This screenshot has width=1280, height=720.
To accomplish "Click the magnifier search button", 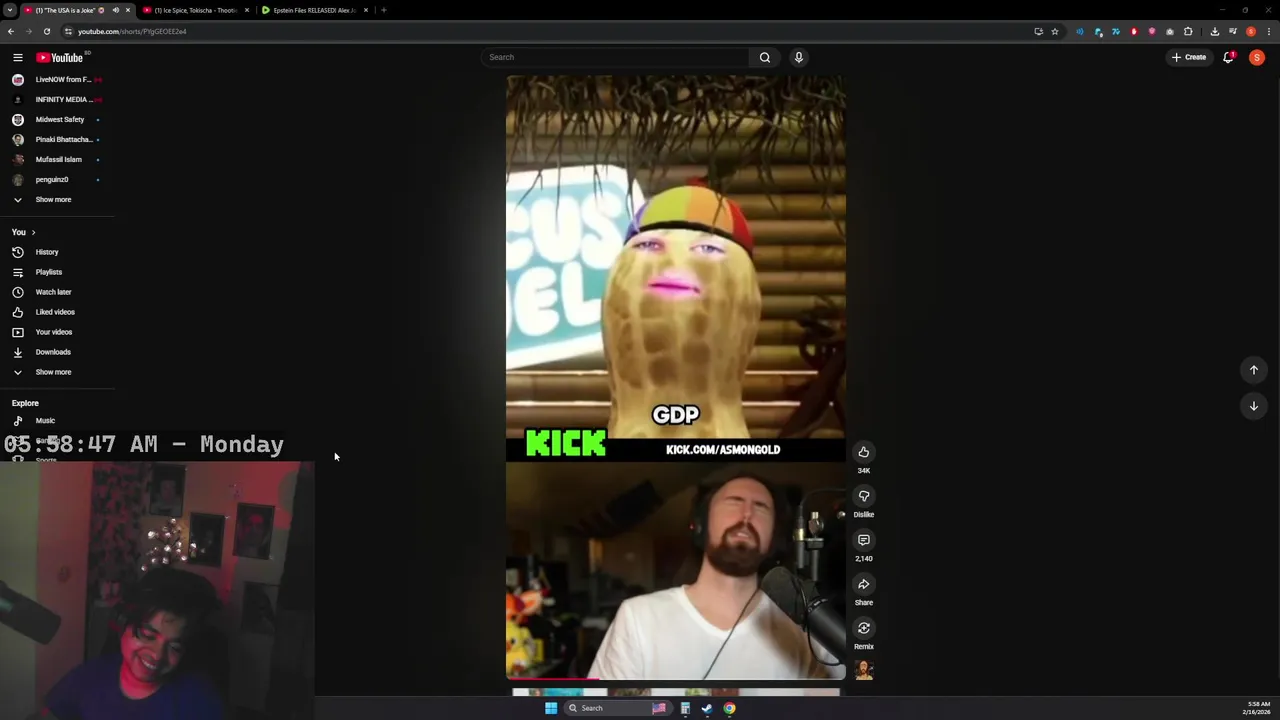I will tap(765, 57).
